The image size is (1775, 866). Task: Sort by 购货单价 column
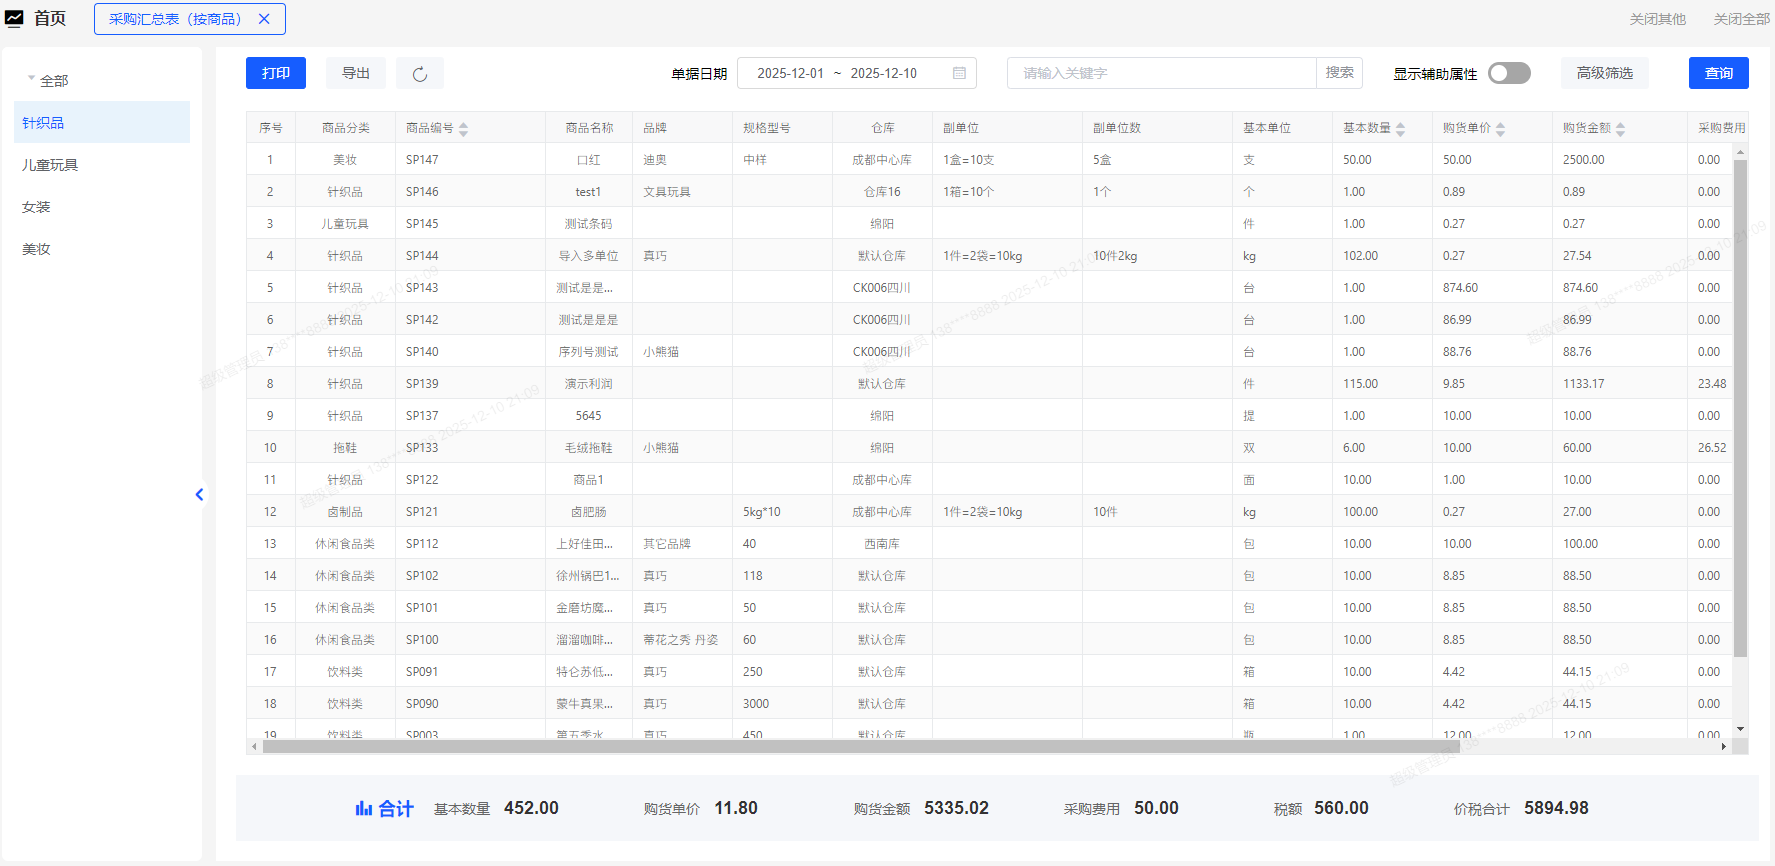1500,129
